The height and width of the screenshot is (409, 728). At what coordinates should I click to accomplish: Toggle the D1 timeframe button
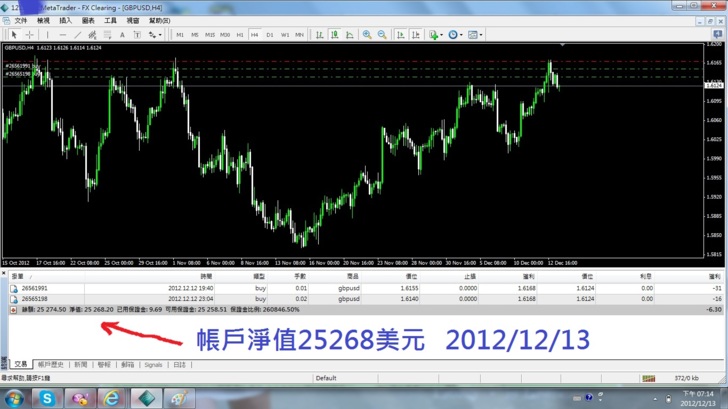coord(270,34)
